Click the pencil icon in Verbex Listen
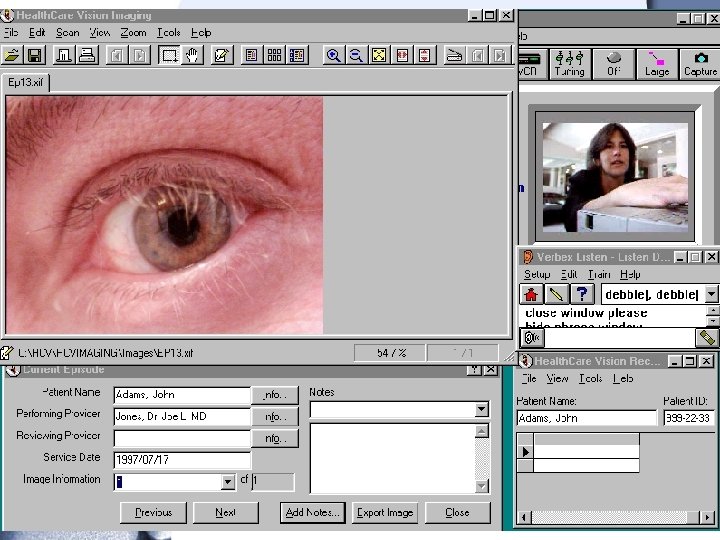Screen dimensions: 720x540 point(557,294)
